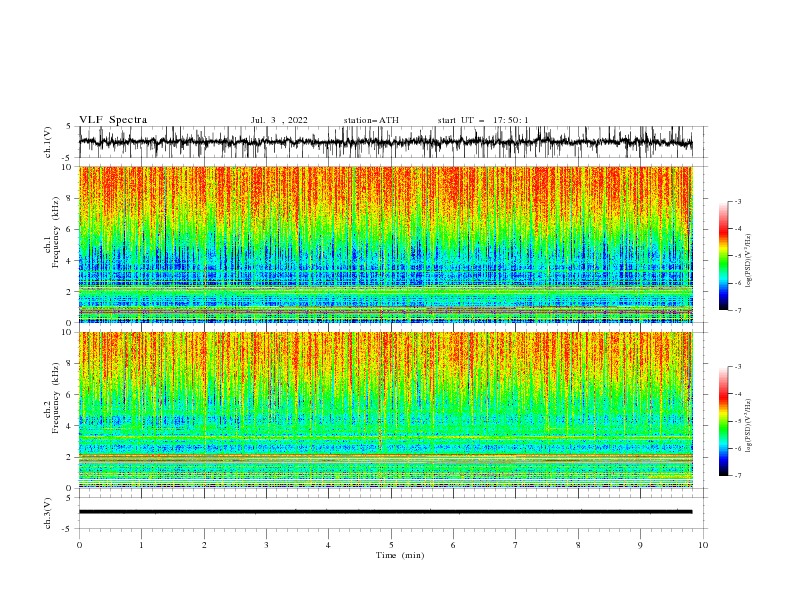792x612 pixels.
Task: Click the time axis tick label '9'
Action: (640, 545)
